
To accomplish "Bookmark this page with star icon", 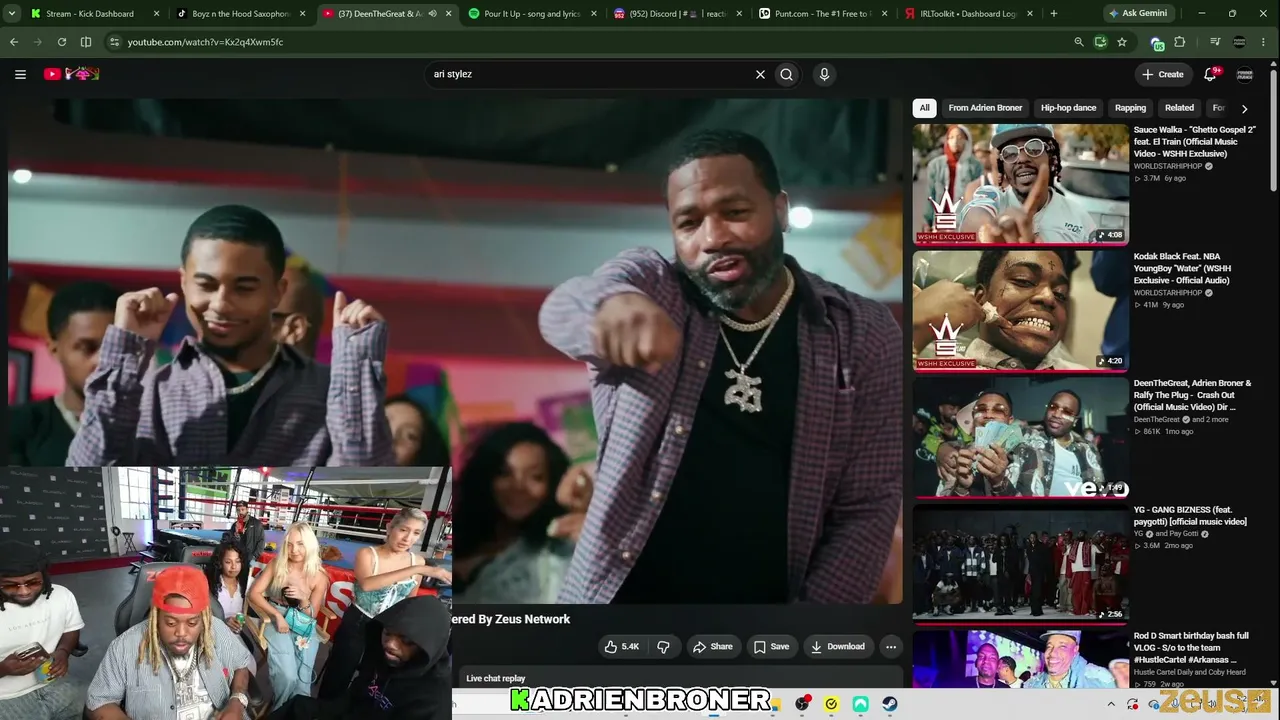I will pos(1122,42).
